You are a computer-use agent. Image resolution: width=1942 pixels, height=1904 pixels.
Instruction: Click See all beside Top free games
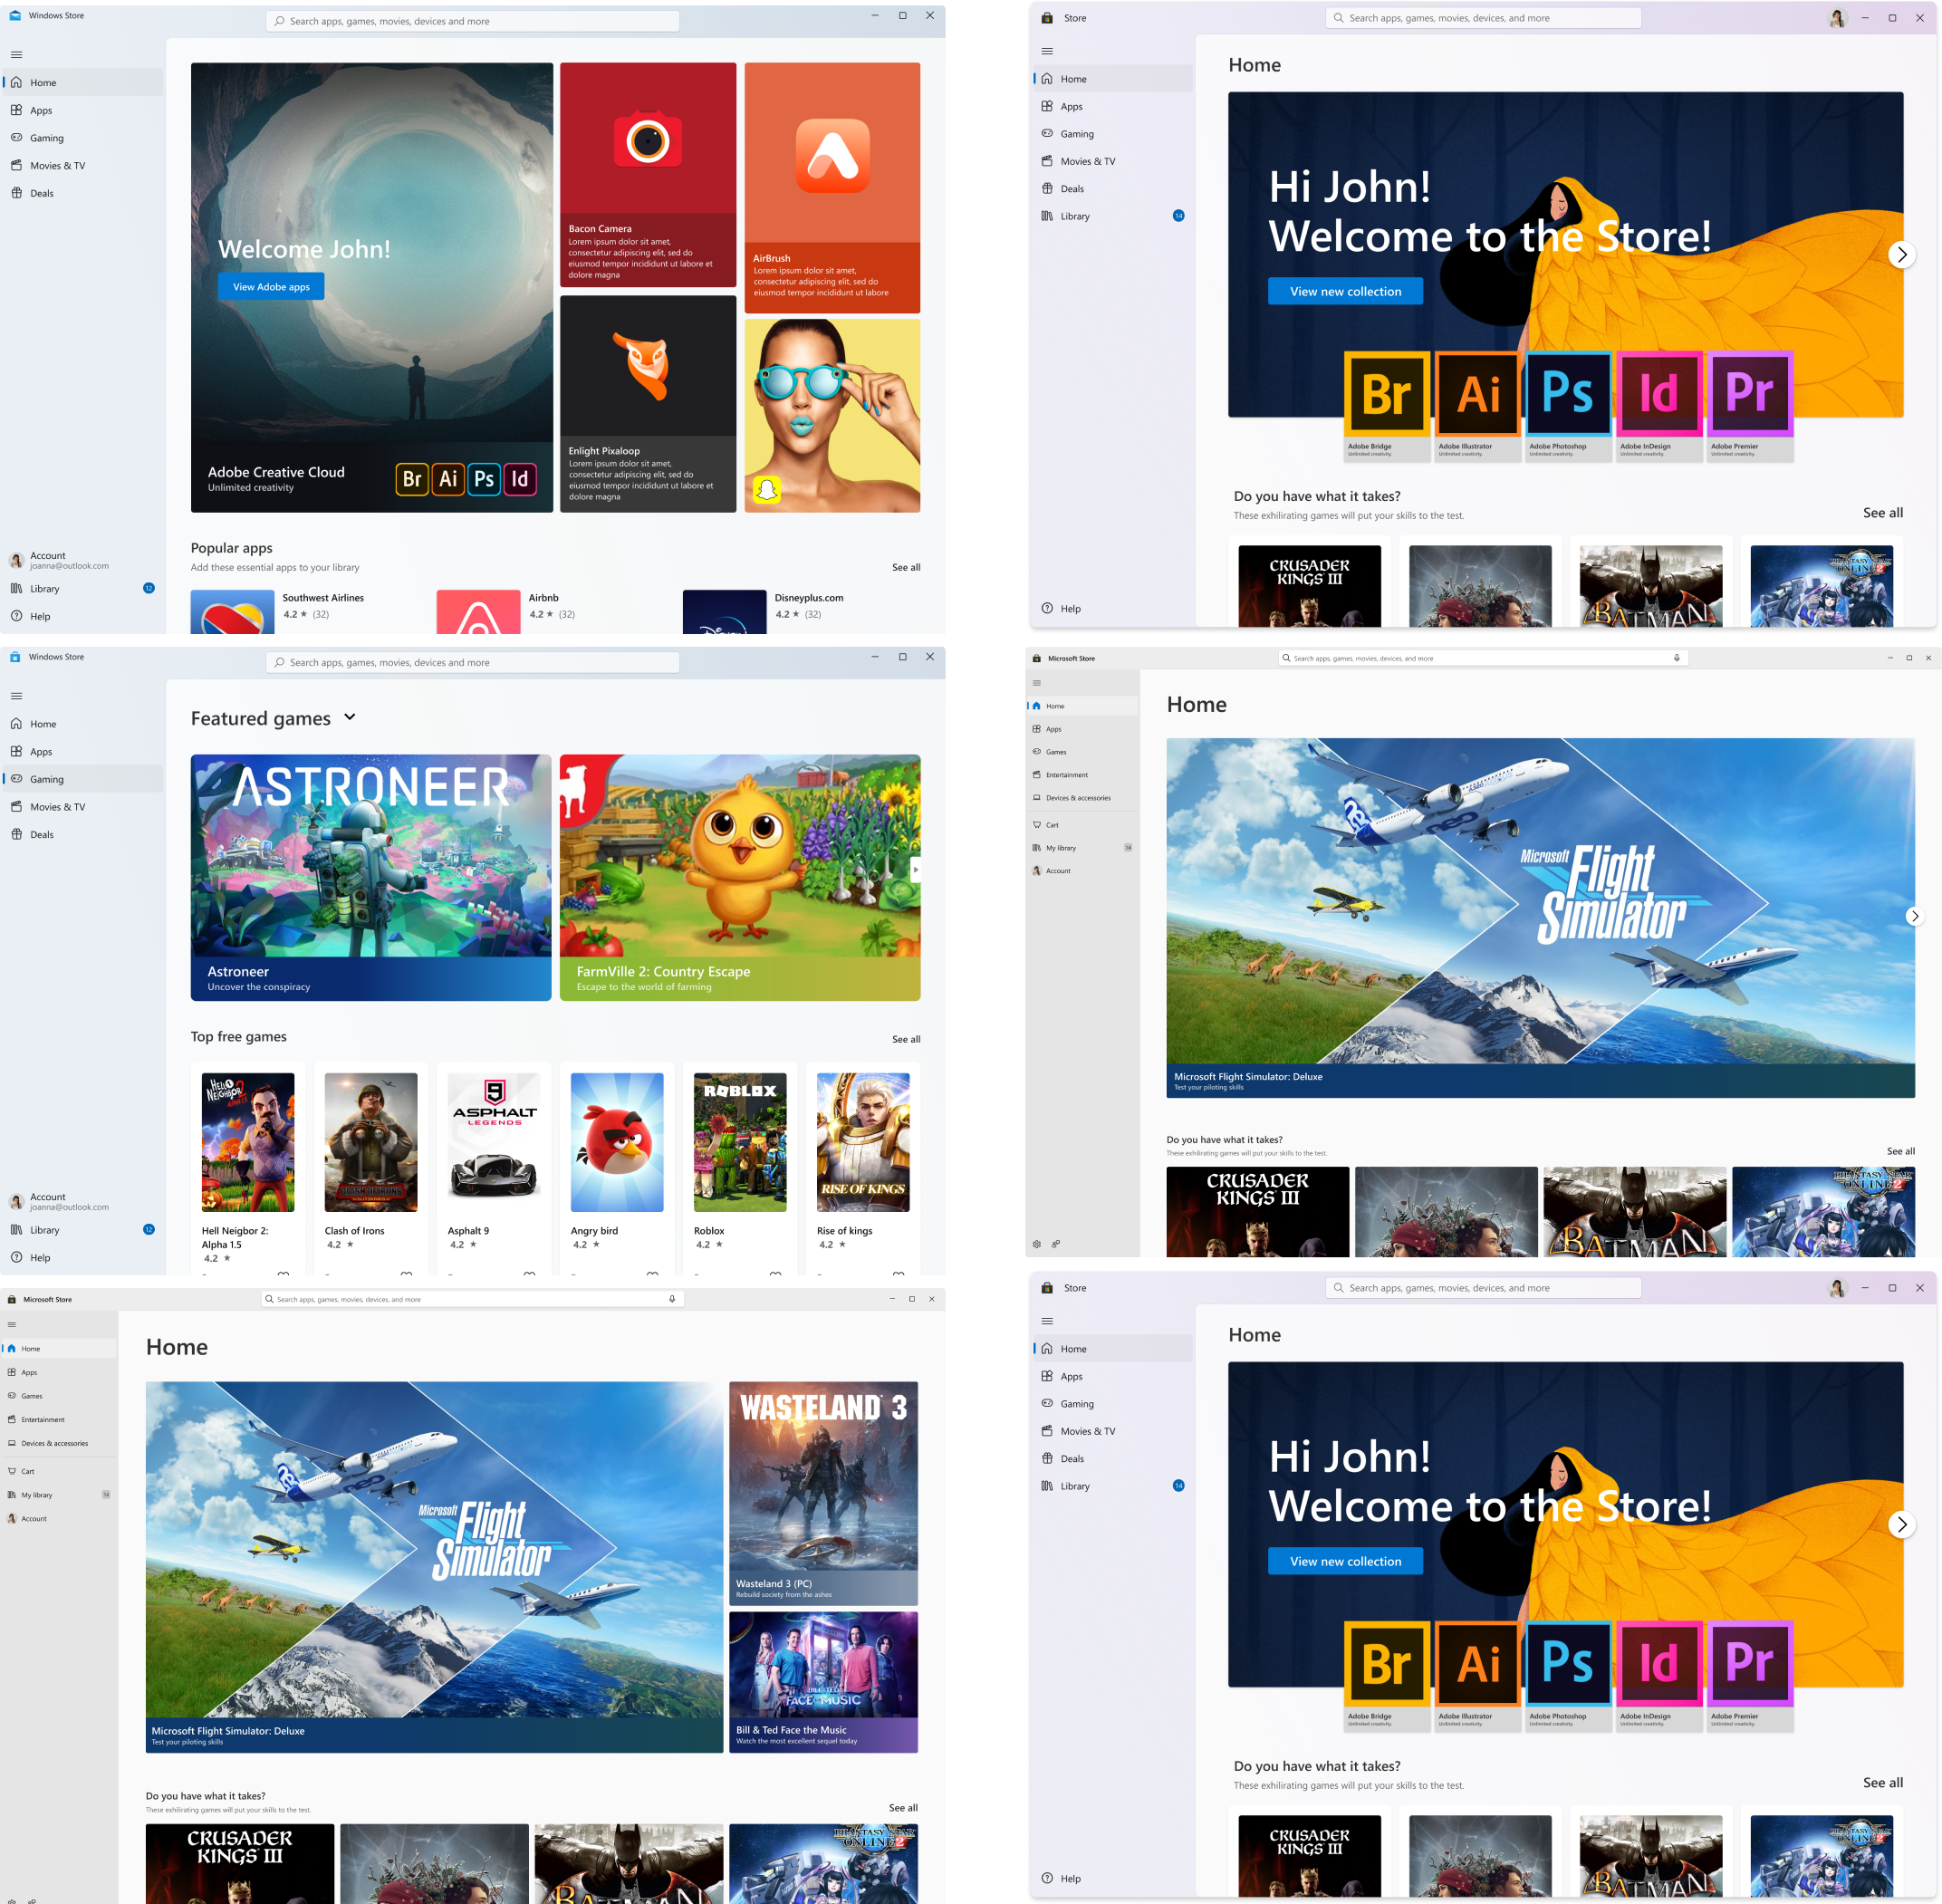905,1039
